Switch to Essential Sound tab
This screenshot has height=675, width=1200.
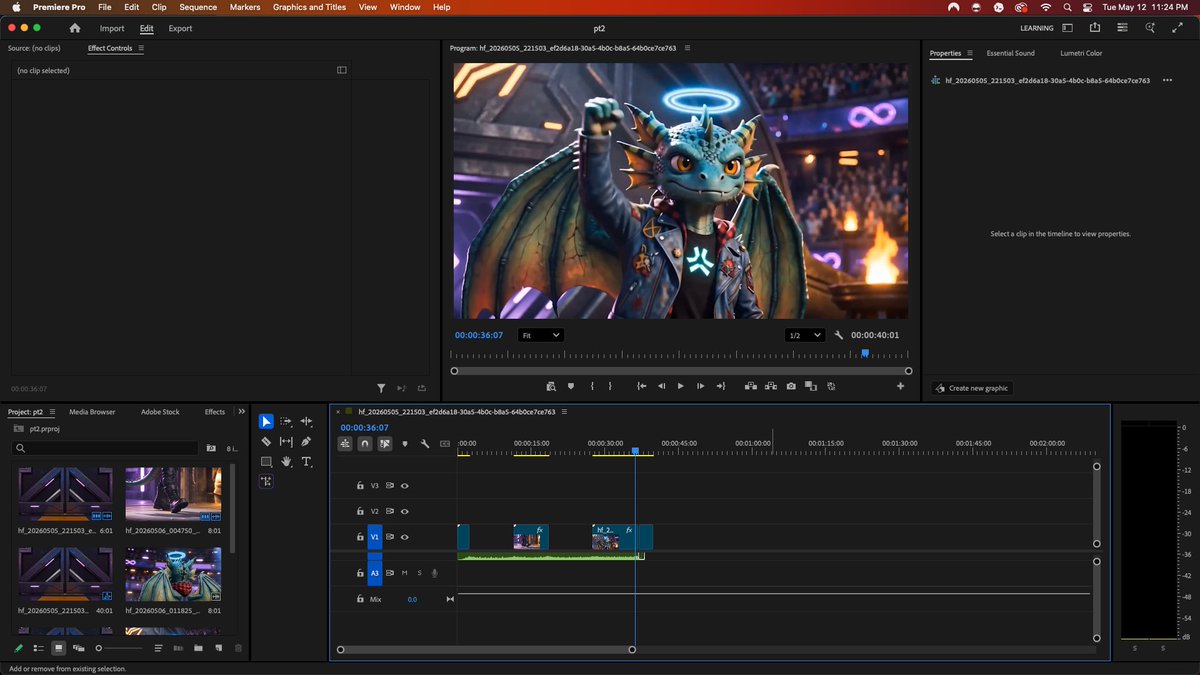[x=1011, y=53]
